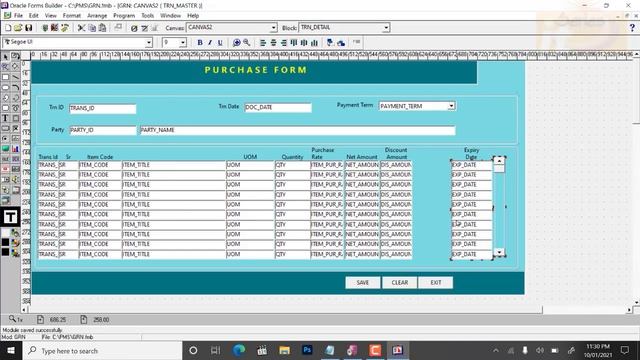Open the Edit menu
Screen dimensions: 640x360
pos(33,16)
